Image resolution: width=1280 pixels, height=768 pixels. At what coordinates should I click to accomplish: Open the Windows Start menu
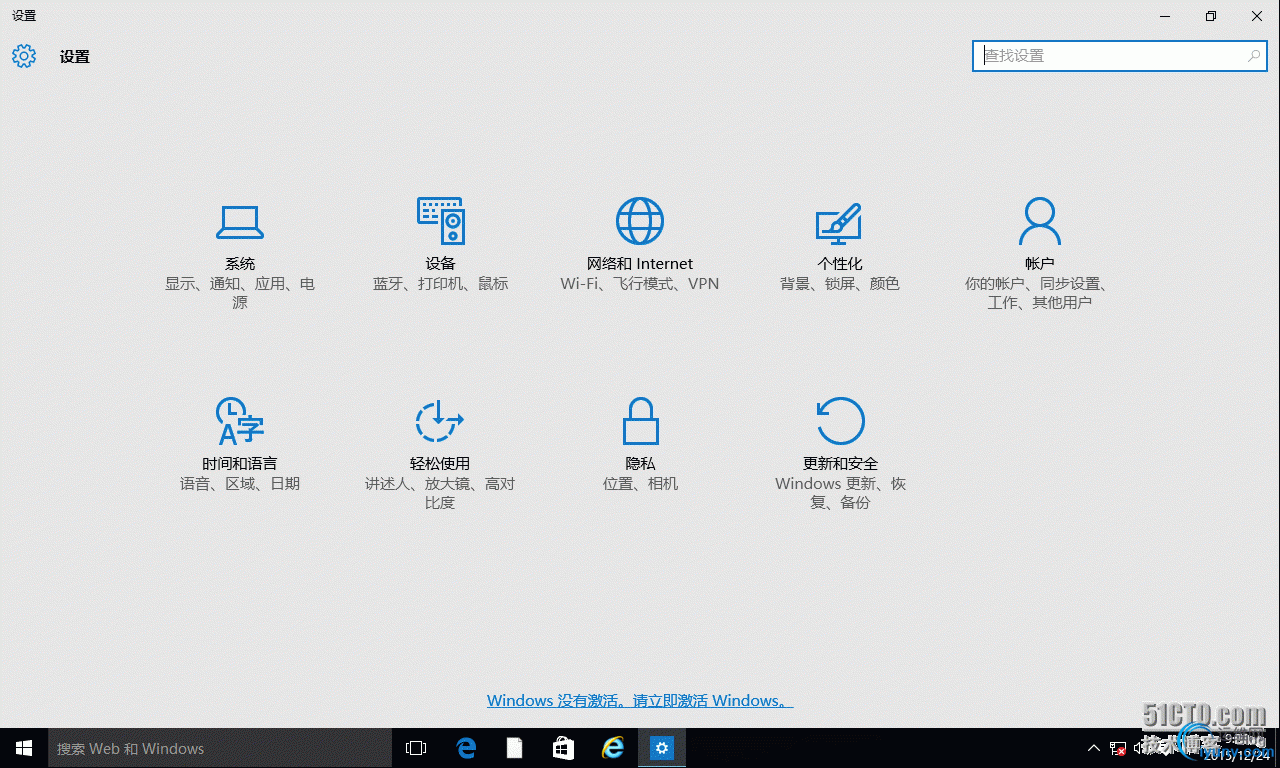(24, 748)
